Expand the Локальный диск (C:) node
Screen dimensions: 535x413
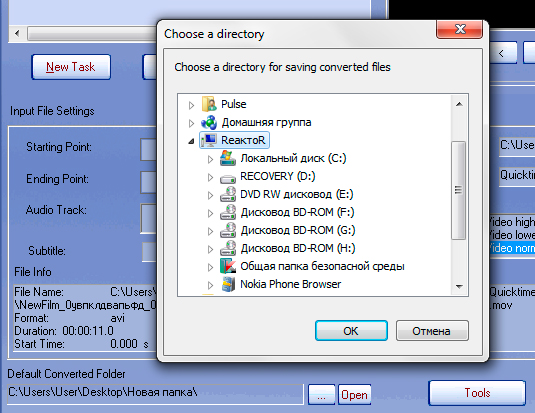pos(211,159)
